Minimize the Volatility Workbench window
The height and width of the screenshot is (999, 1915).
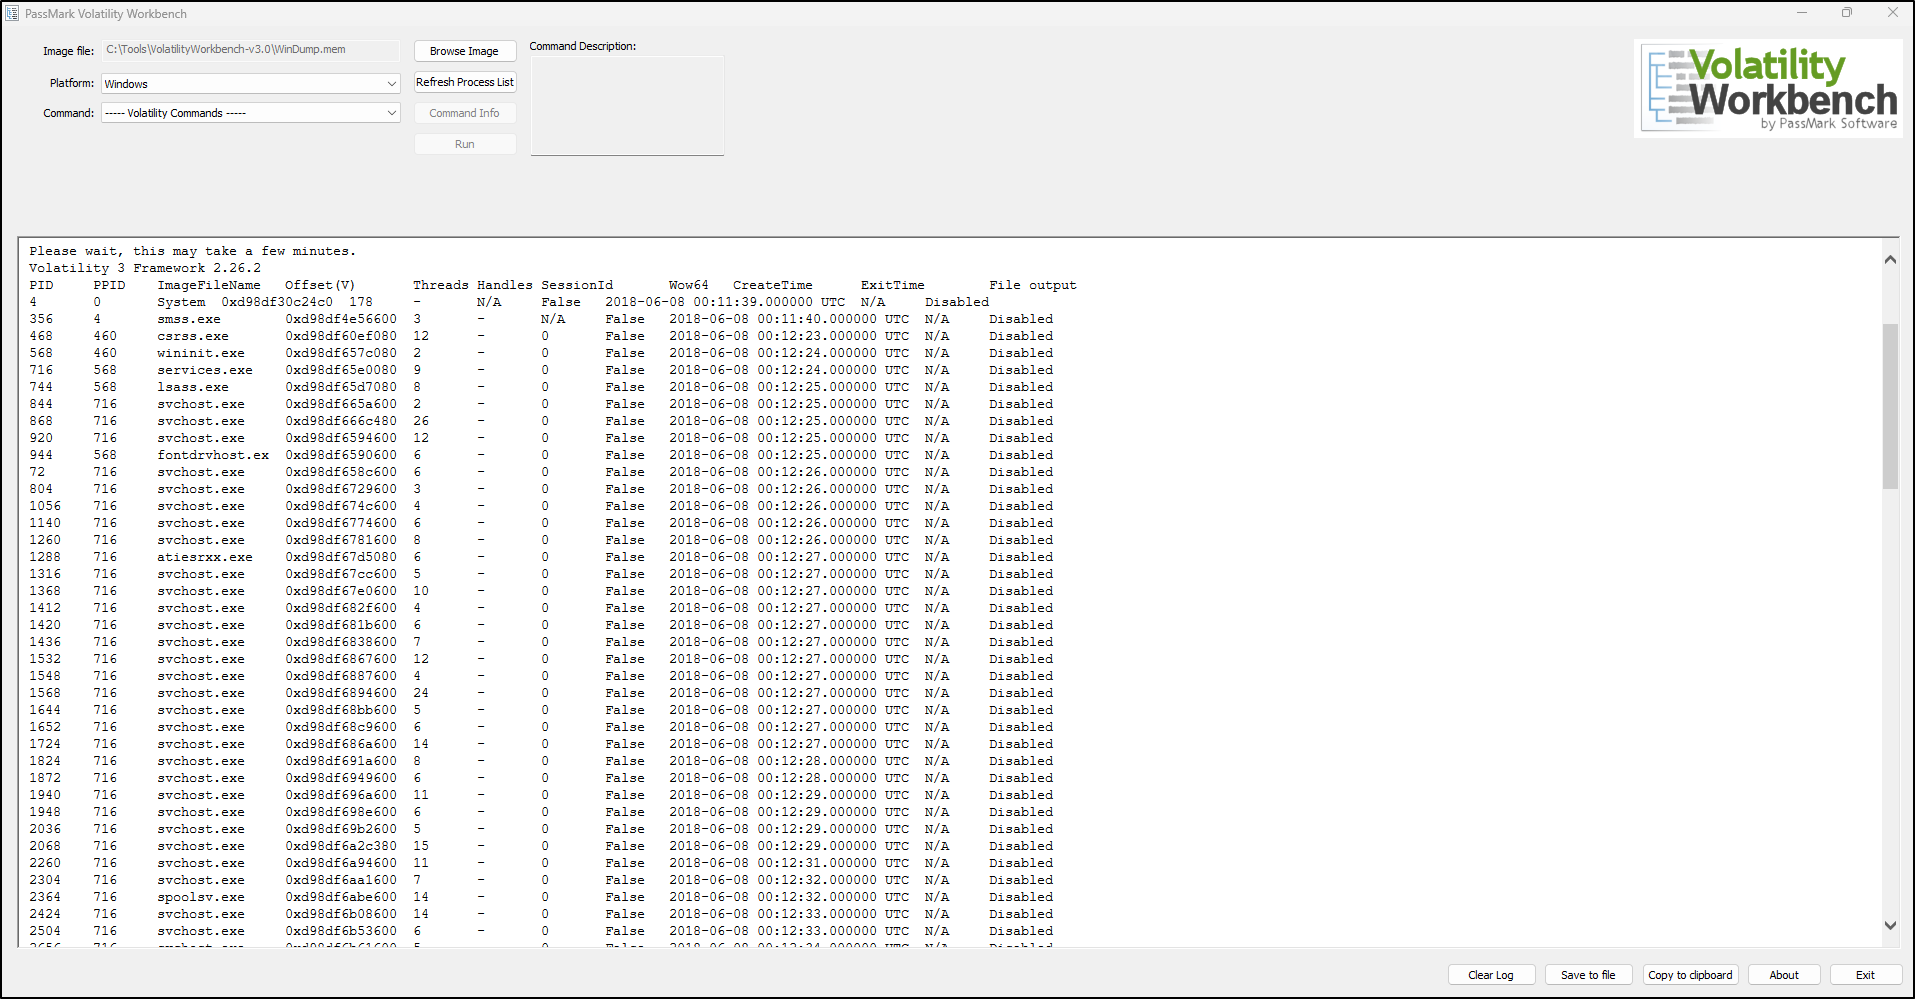point(1802,13)
